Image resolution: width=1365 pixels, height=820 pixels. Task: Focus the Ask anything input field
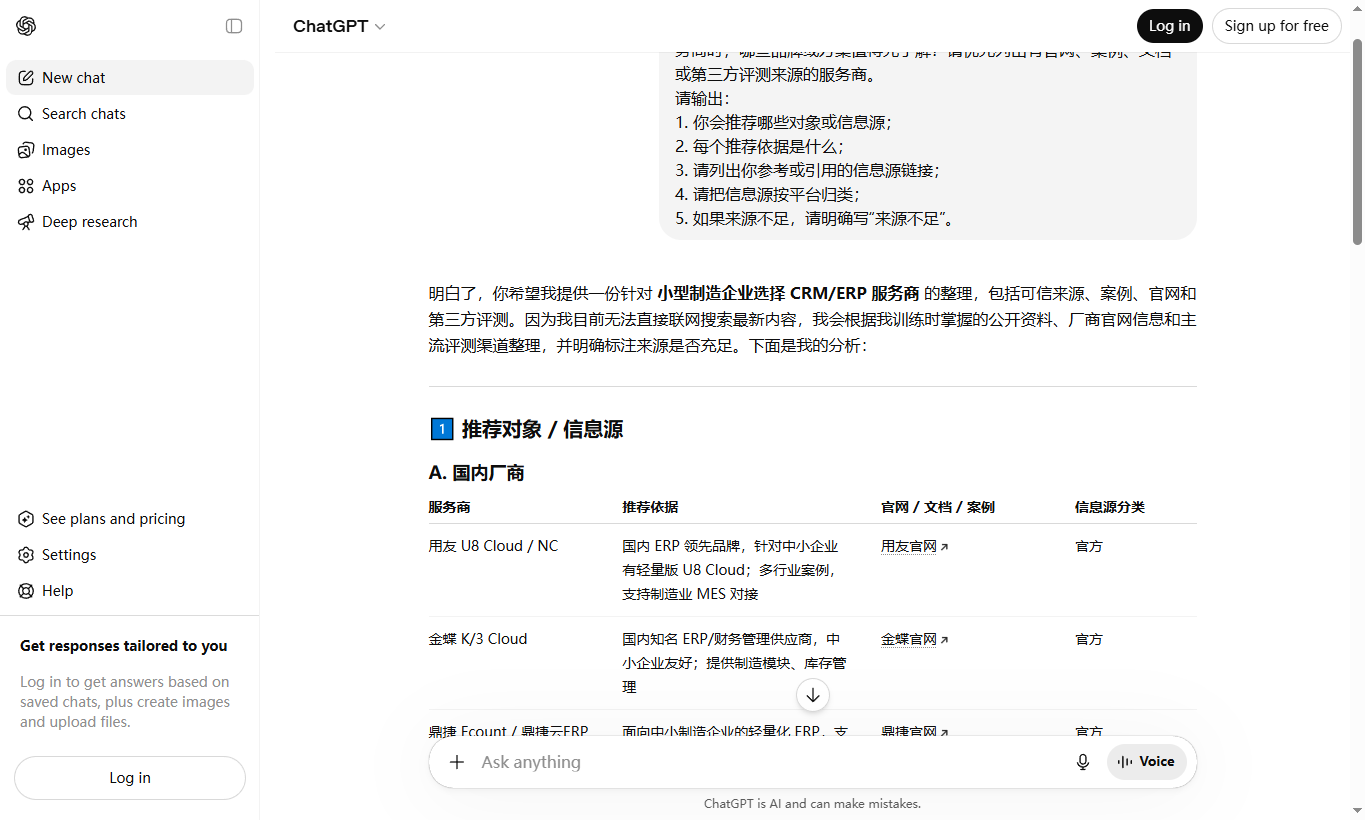(x=770, y=762)
